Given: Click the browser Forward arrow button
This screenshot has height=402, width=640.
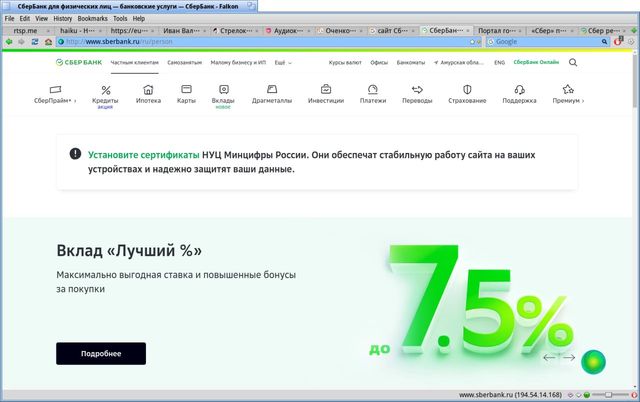Looking at the screenshot, I should [x=21, y=42].
